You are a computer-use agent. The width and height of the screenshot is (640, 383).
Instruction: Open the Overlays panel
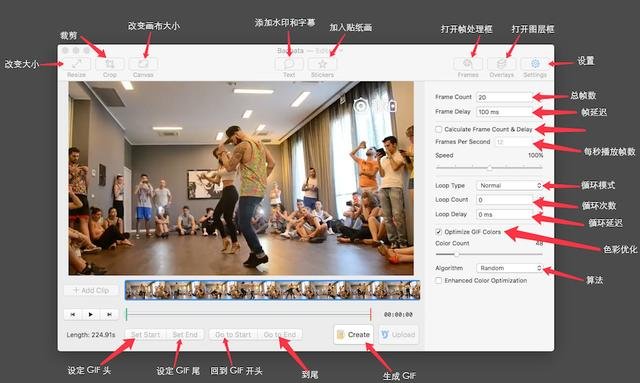pyautogui.click(x=502, y=64)
